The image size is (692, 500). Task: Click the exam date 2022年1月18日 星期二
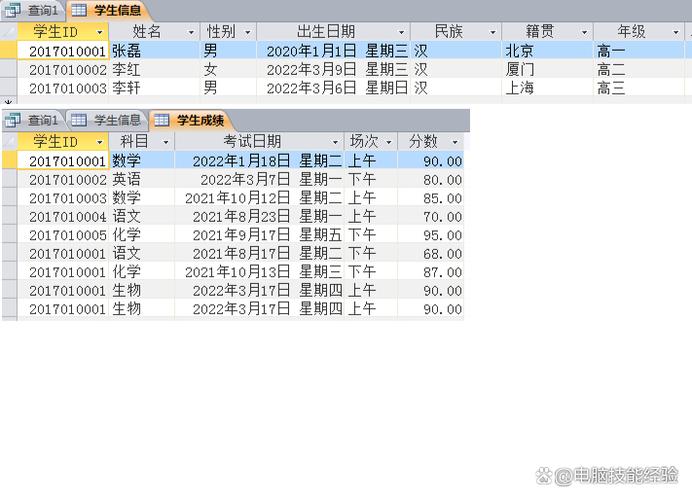pos(260,161)
